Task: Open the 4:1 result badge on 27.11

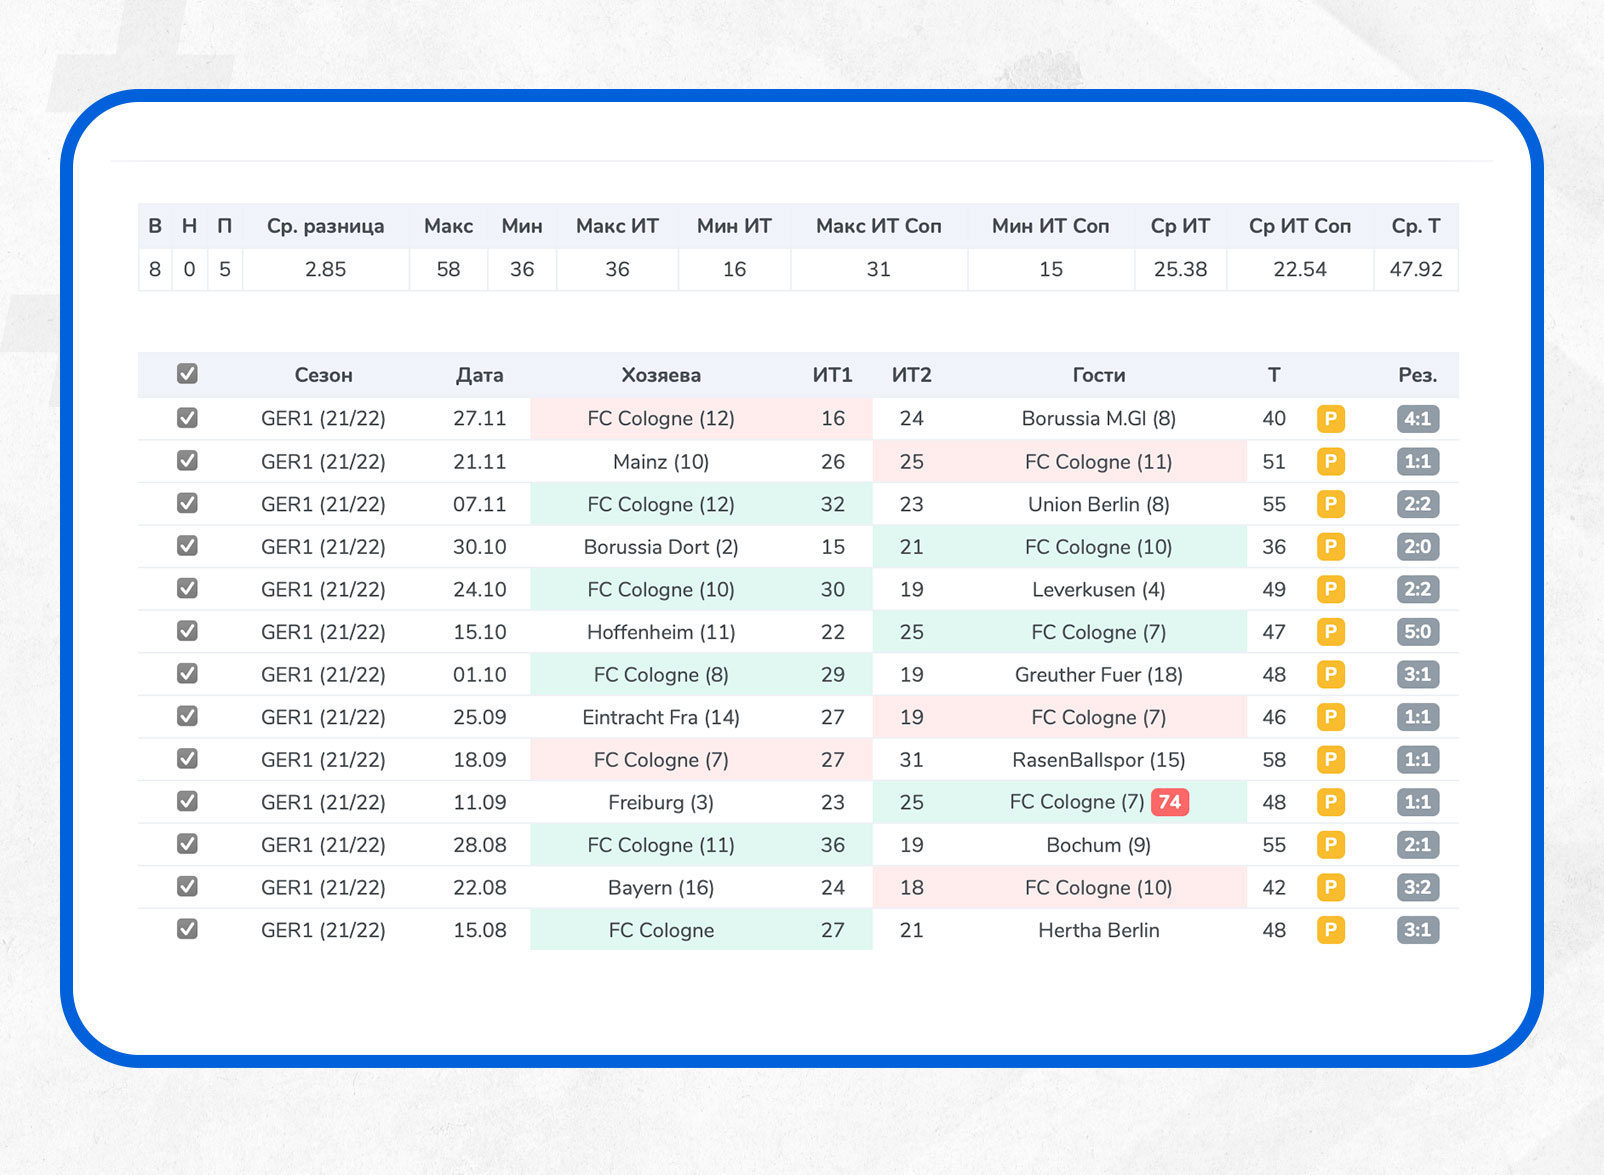Action: coord(1417,419)
